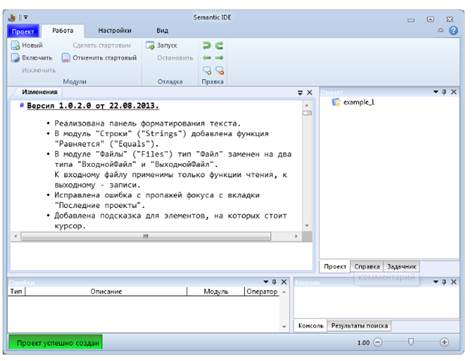
Task: Click horizontal scrollbar right arrow in Изменения
Action: pos(296,236)
